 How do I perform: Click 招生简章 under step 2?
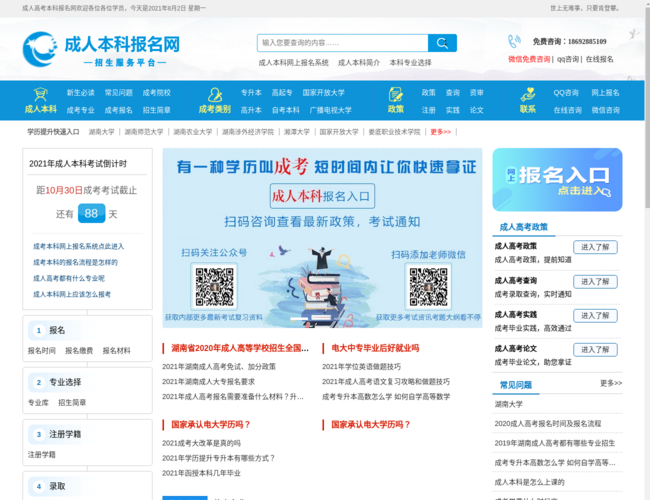[x=72, y=403]
